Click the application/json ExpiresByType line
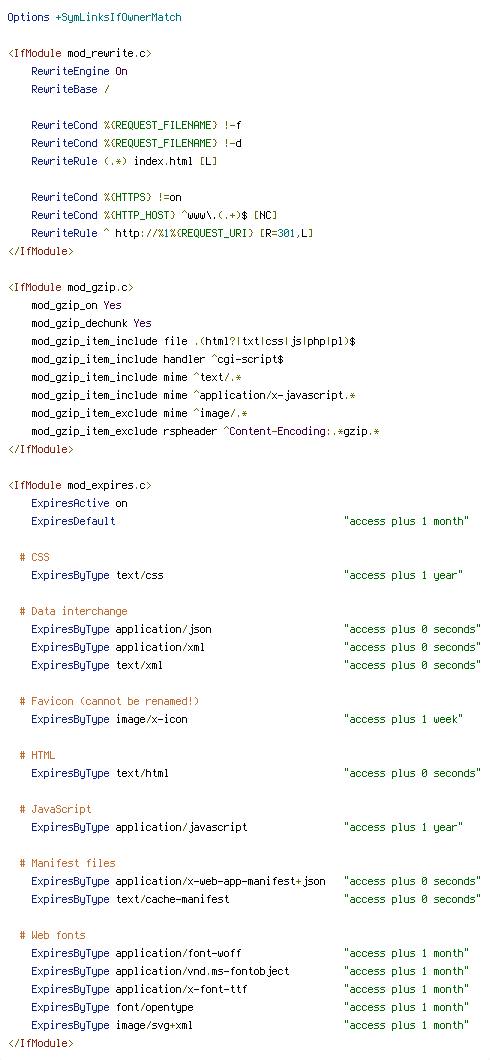 (256, 629)
